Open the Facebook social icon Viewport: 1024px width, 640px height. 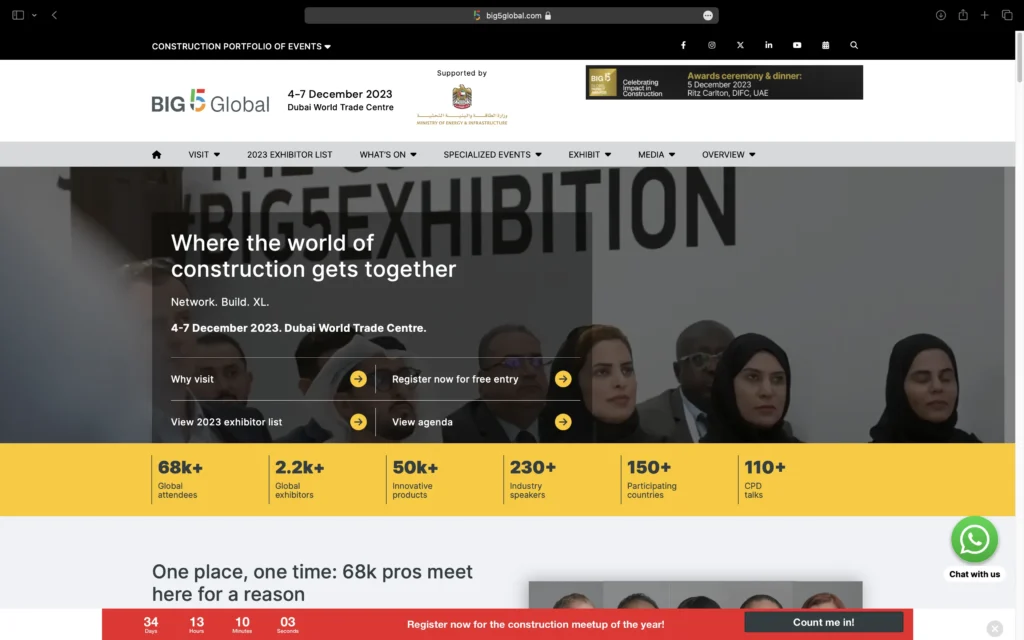pos(683,45)
